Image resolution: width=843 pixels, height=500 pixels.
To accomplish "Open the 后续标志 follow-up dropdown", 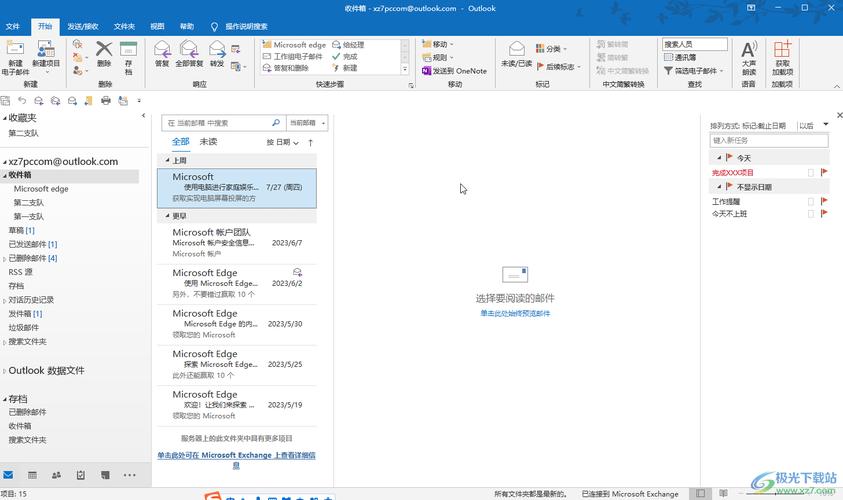I will tap(559, 67).
